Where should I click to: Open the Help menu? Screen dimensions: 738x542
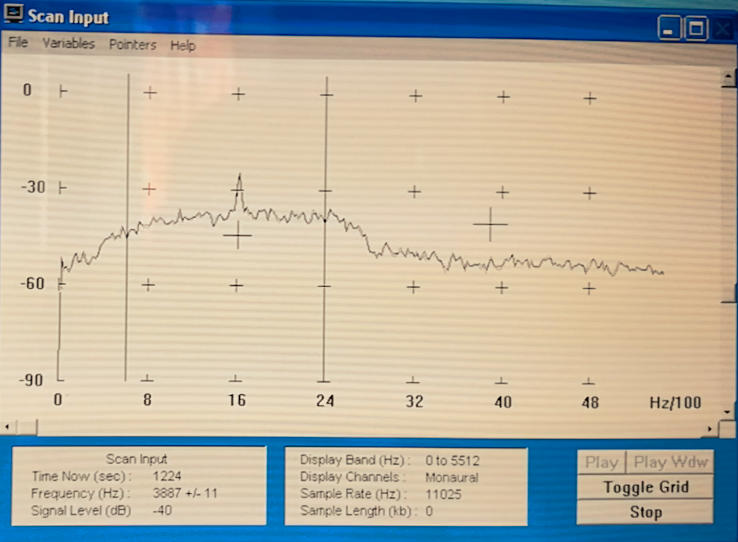pyautogui.click(x=183, y=46)
